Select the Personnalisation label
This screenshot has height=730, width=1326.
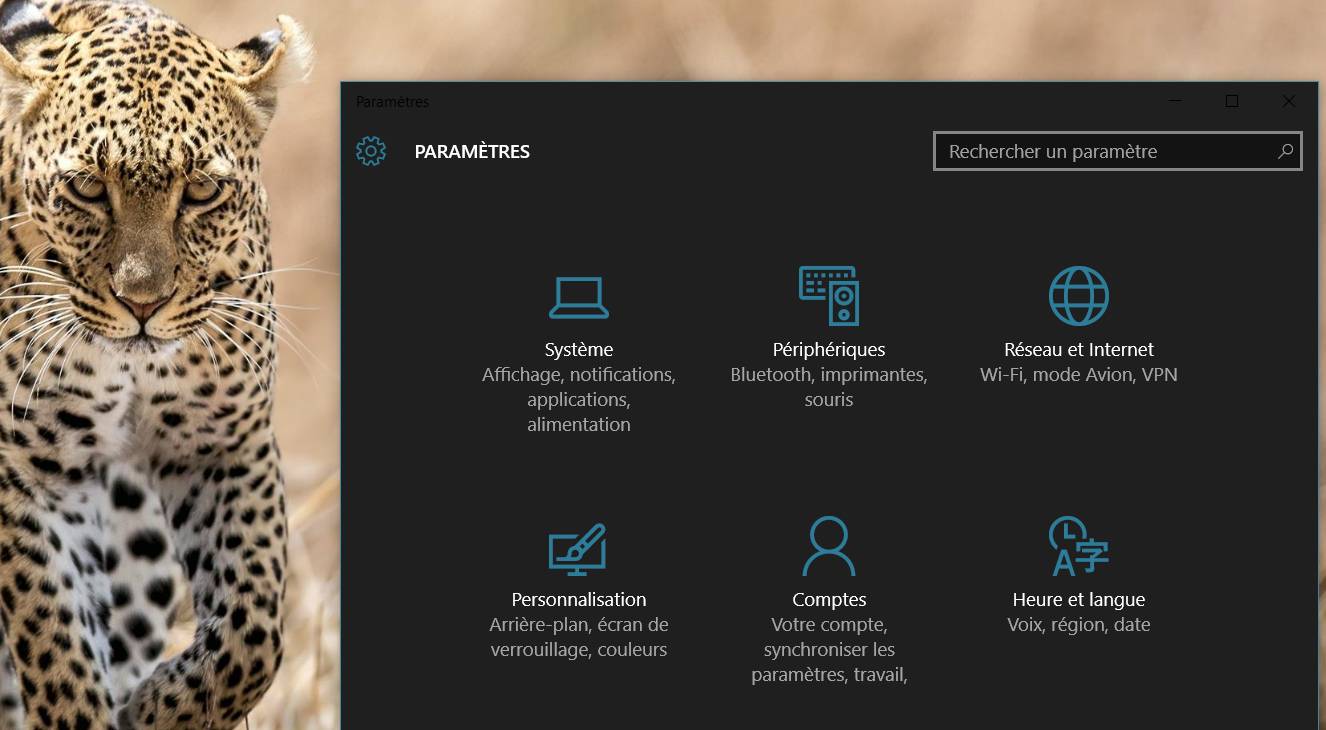point(579,600)
